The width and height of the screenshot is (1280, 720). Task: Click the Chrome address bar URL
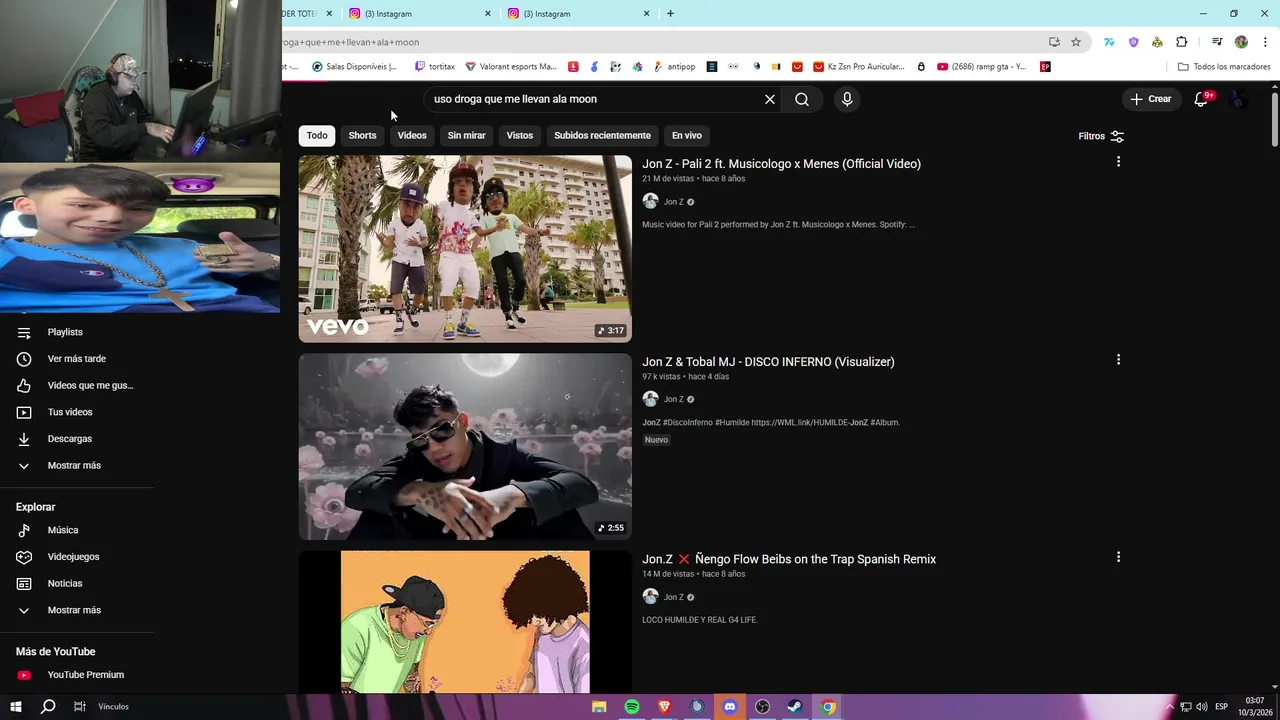(x=660, y=42)
